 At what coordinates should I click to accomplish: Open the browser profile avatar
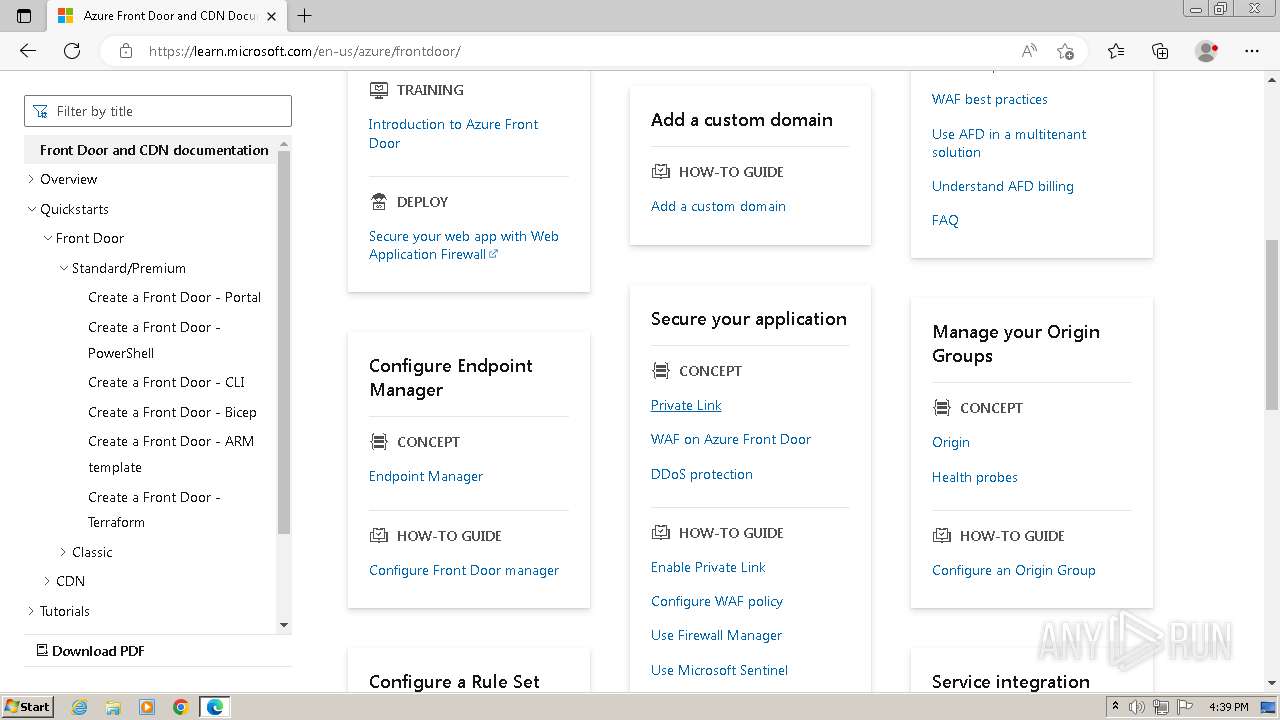click(x=1206, y=51)
